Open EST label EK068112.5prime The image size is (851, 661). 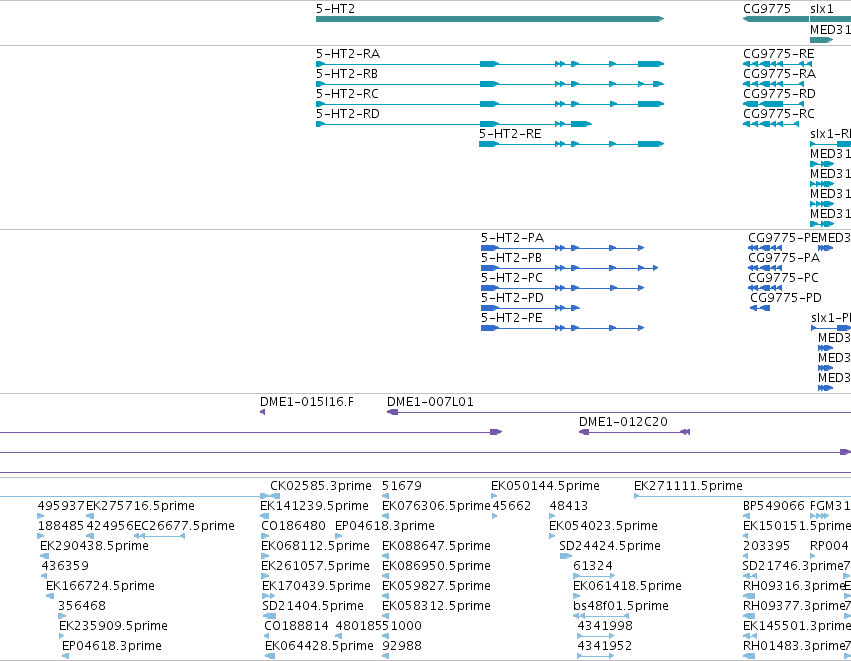(315, 546)
